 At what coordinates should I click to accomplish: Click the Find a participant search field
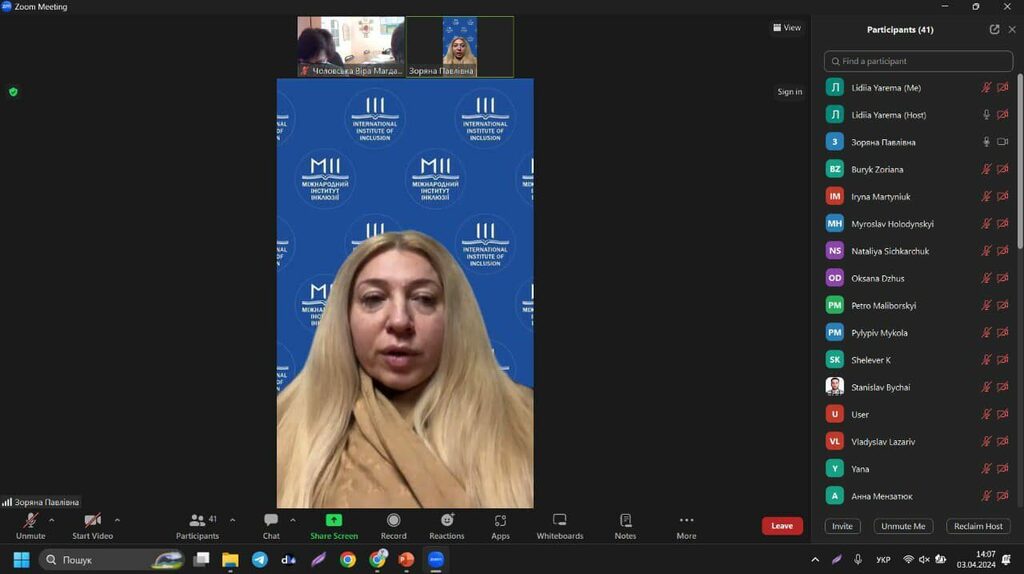918,61
